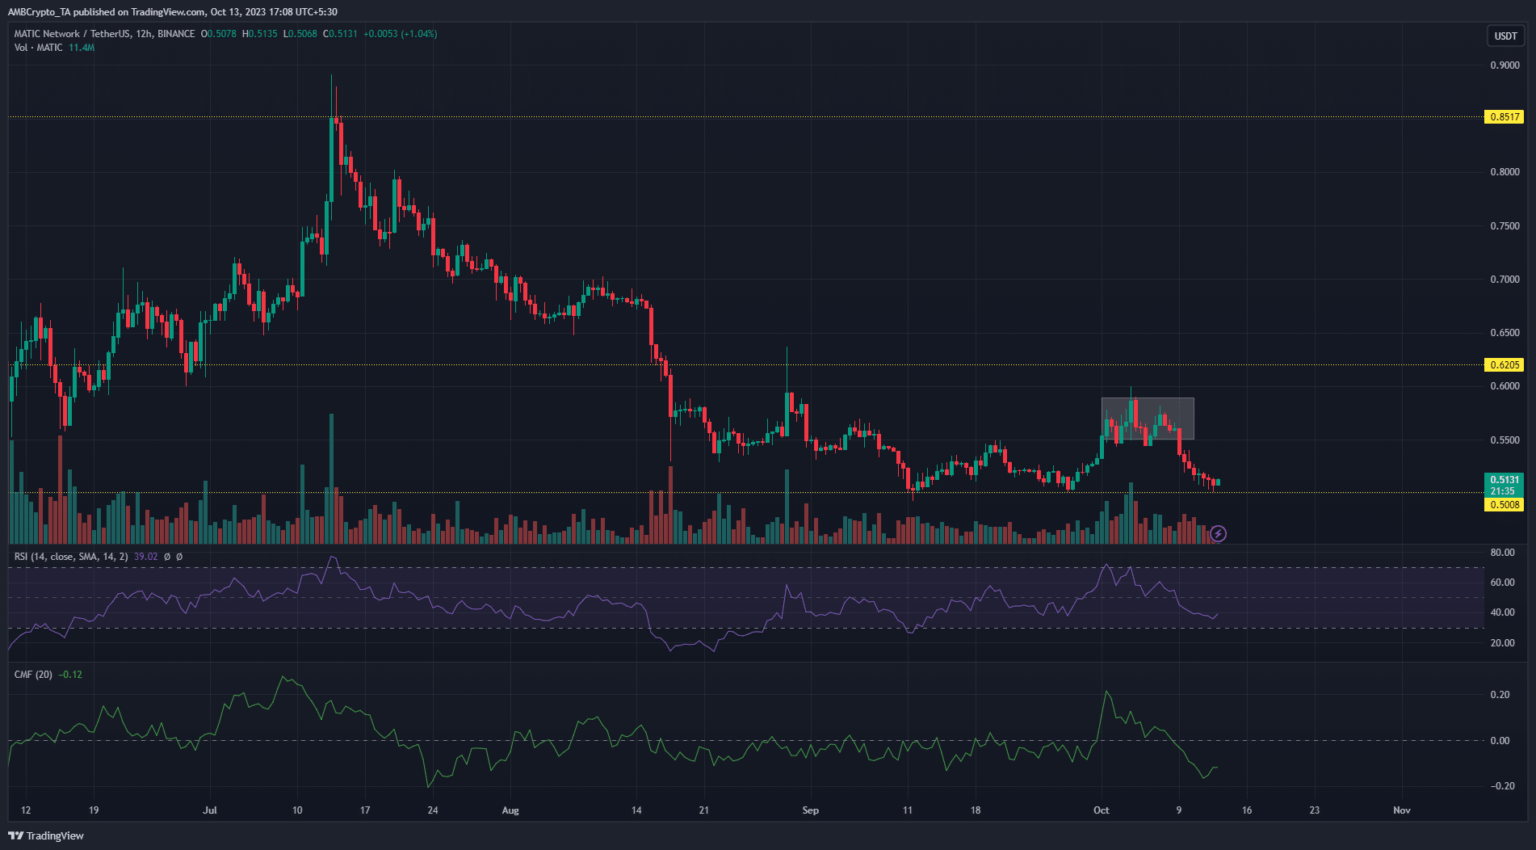This screenshot has height=850, width=1536.
Task: Click the yellow 0.8517 price level label
Action: pos(1504,117)
